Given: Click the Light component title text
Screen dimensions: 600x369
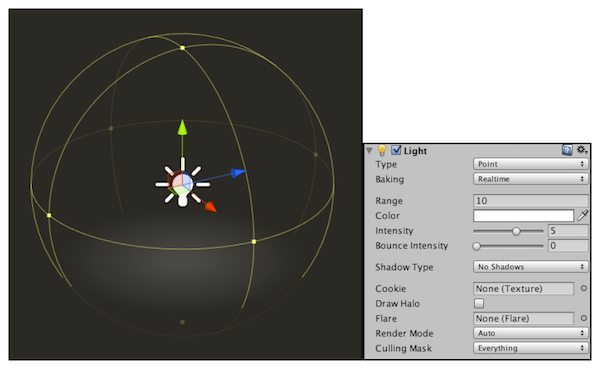Looking at the screenshot, I should [415, 151].
